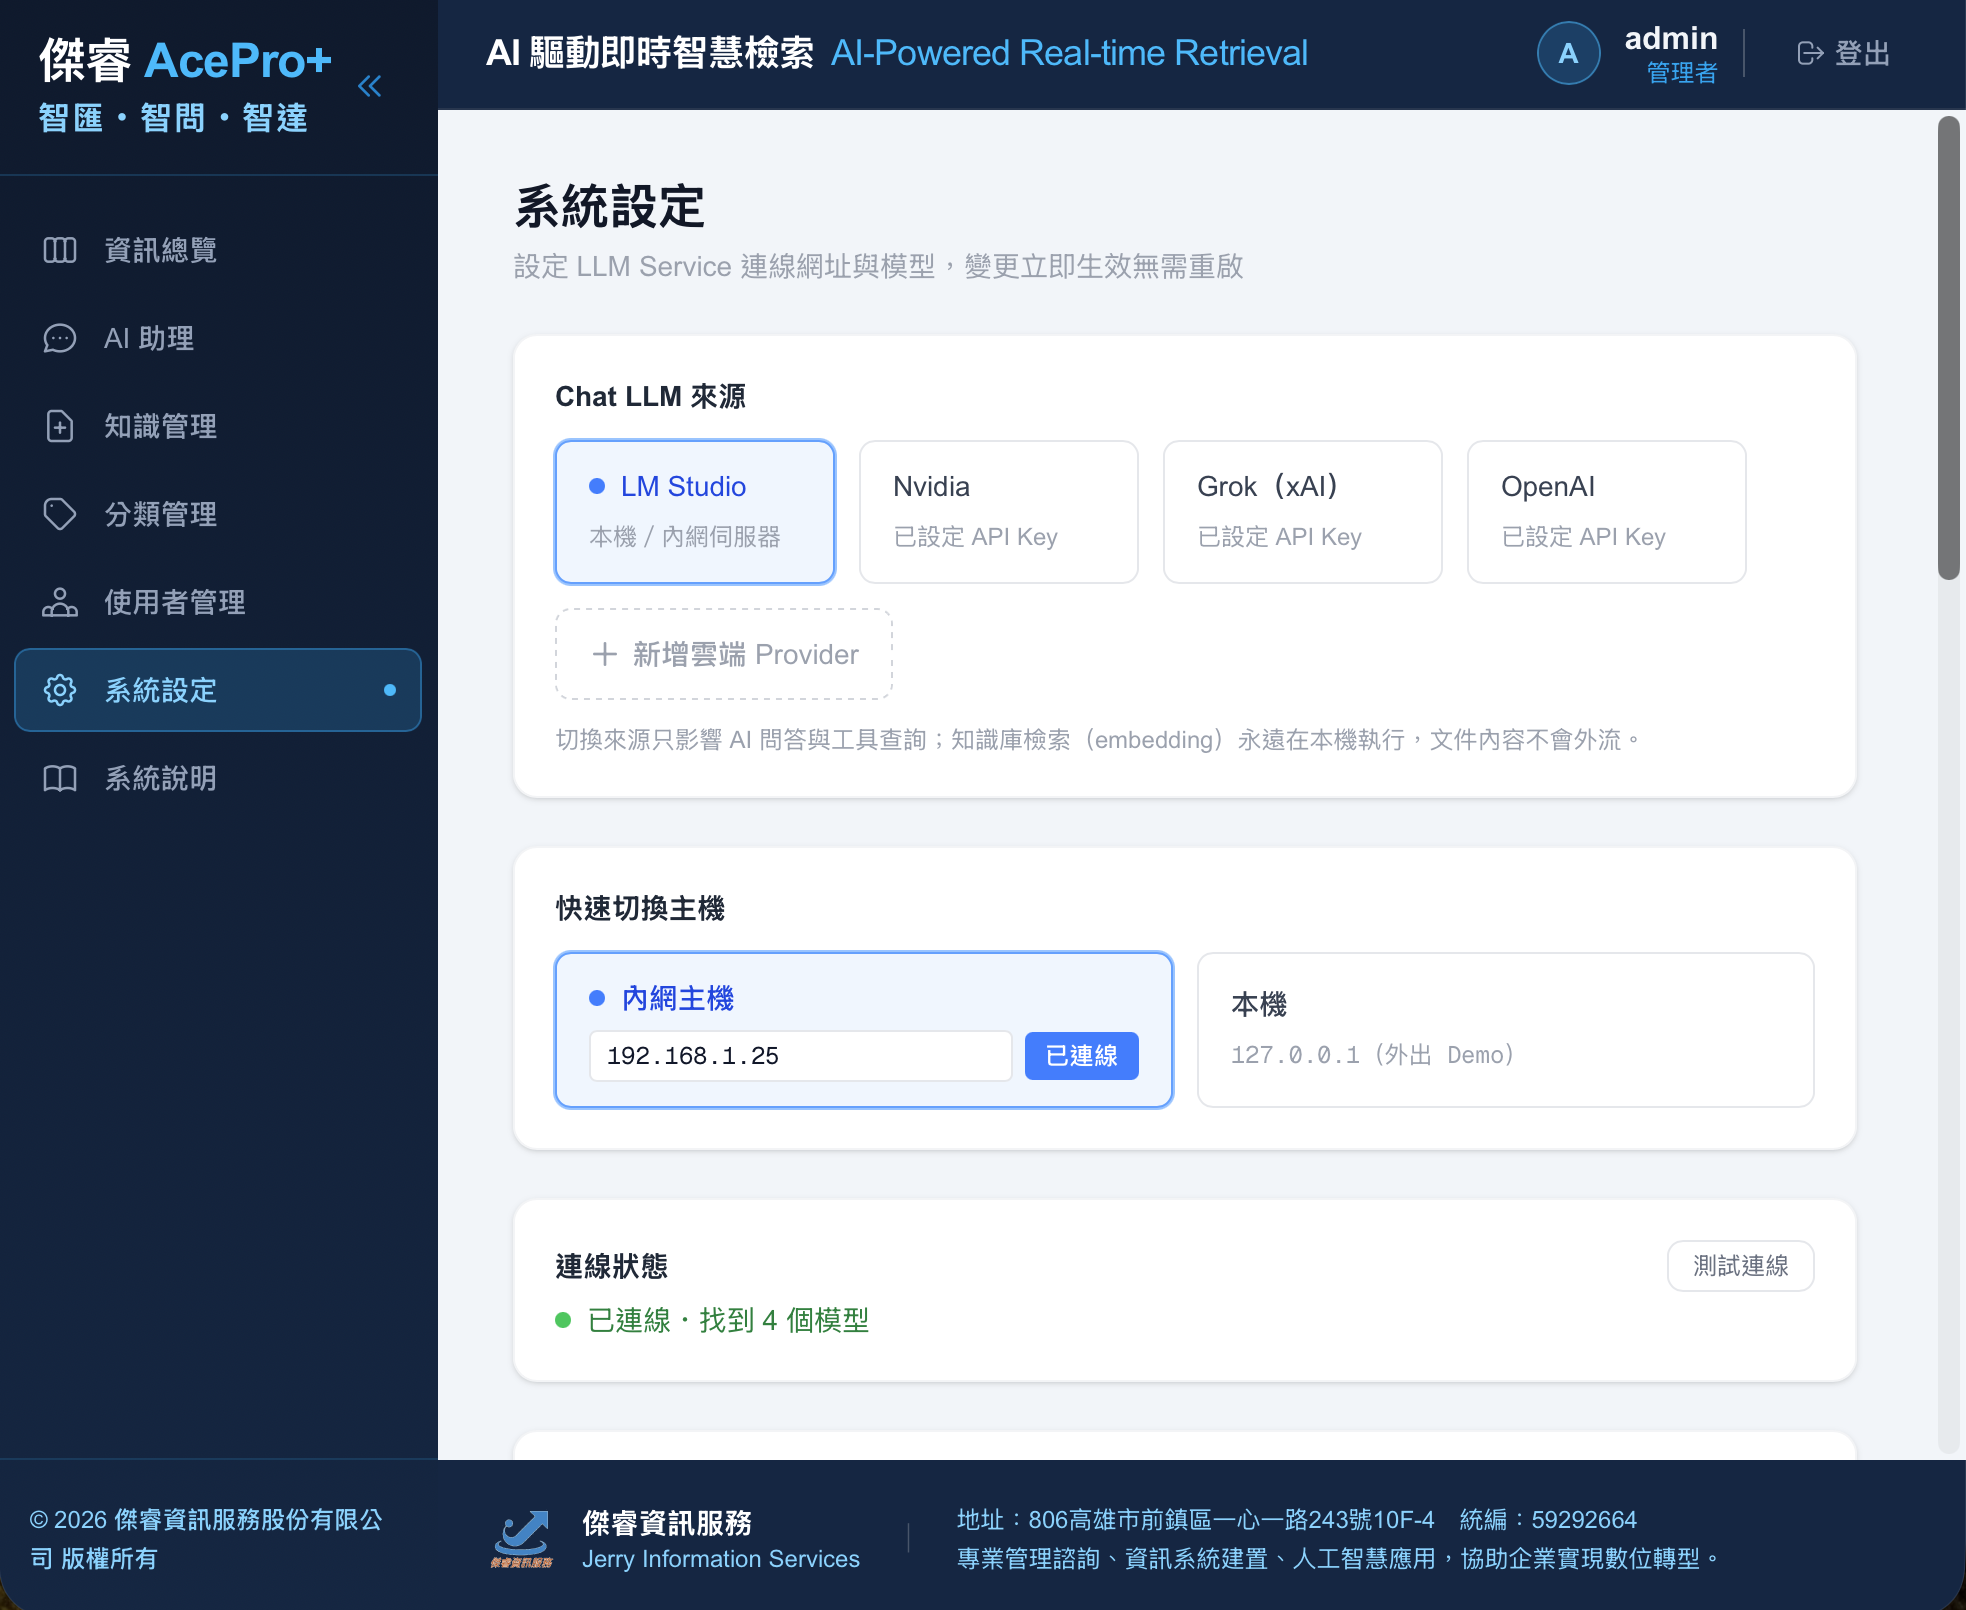The height and width of the screenshot is (1610, 1966).
Task: Click the admin username text
Action: (x=1671, y=38)
